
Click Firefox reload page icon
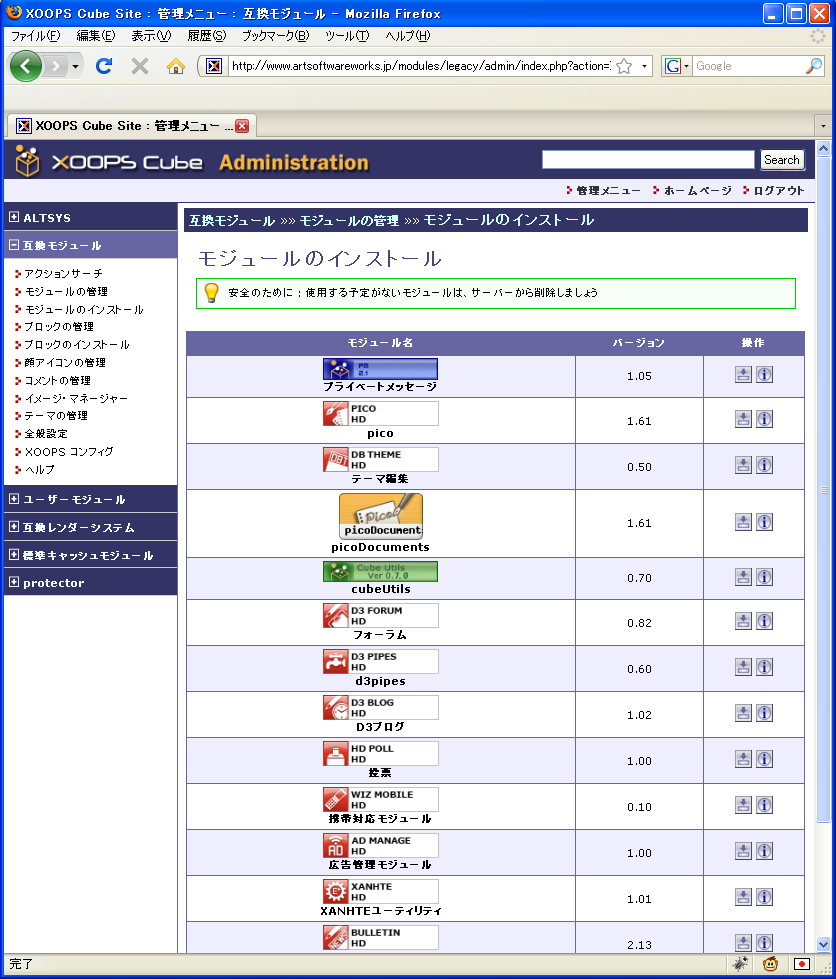point(103,66)
